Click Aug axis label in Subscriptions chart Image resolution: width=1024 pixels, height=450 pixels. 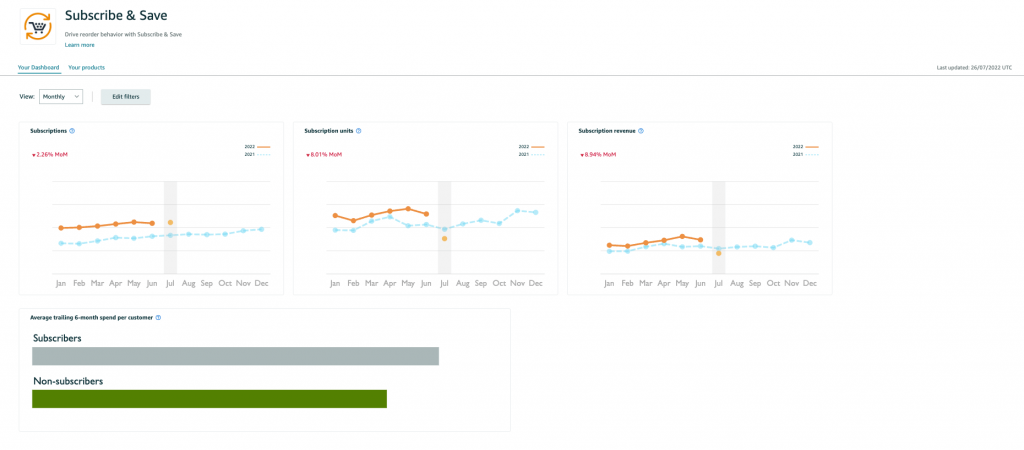pyautogui.click(x=188, y=284)
